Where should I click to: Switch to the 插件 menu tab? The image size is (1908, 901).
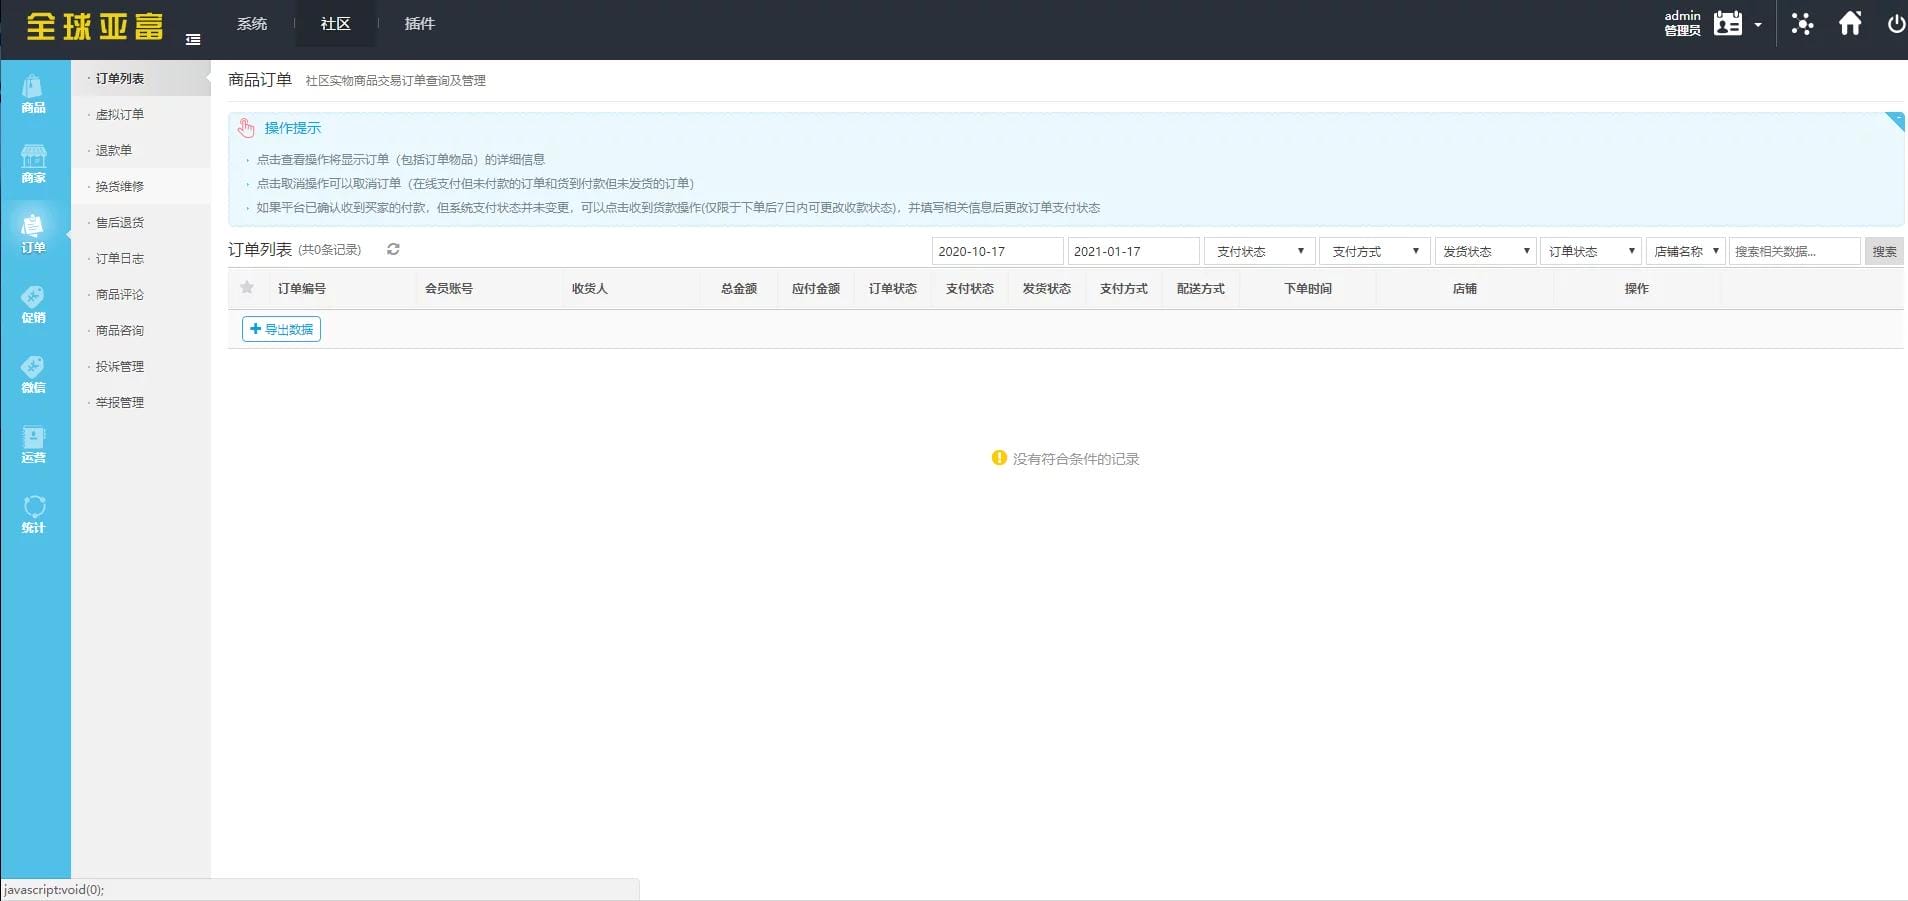click(419, 23)
